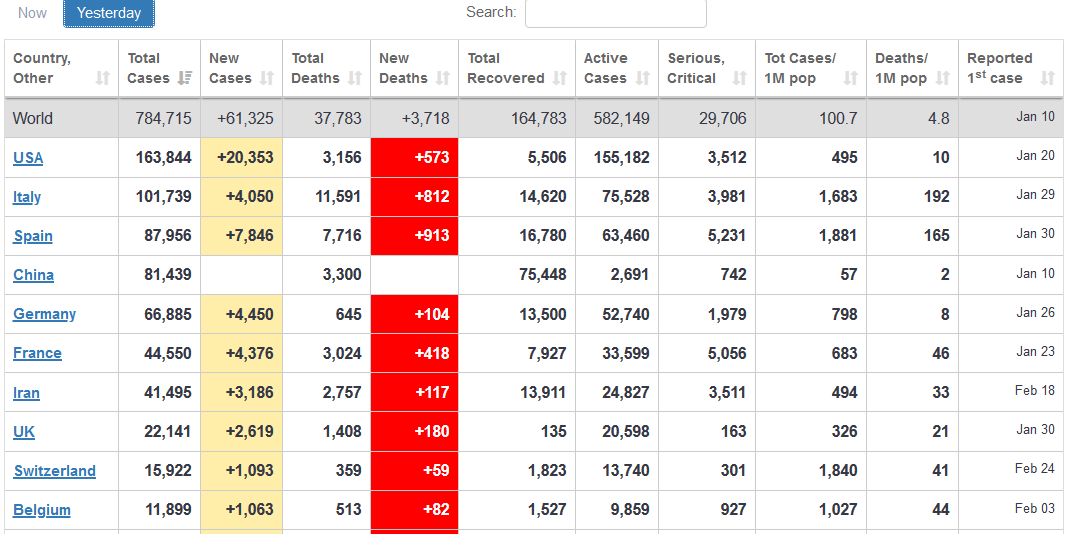Screen dimensions: 1071x534
Task: Click World new deaths +3,718
Action: [424, 119]
